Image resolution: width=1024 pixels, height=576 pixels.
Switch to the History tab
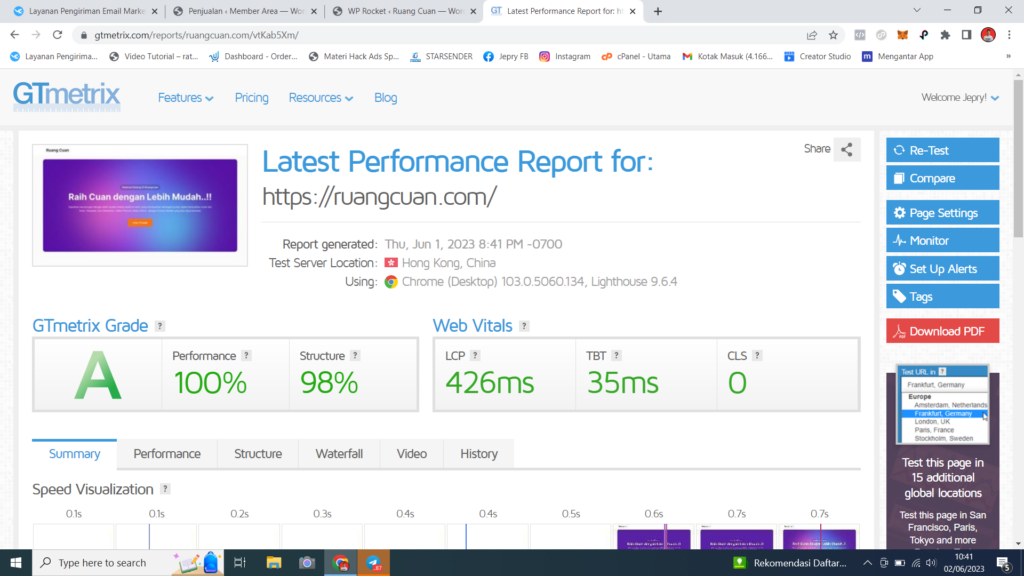[478, 454]
